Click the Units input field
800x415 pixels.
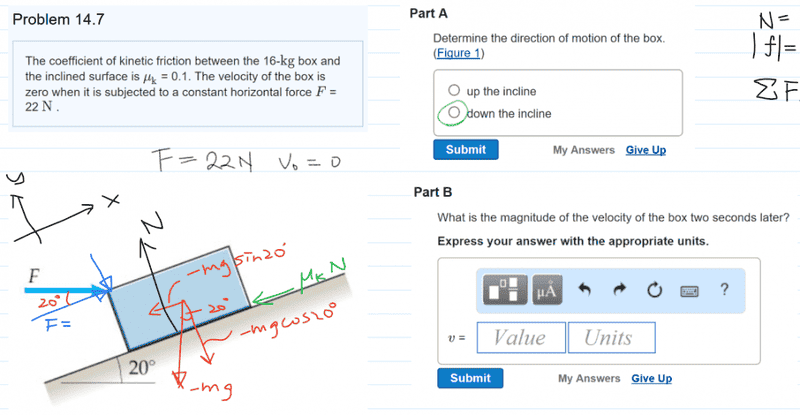point(612,337)
